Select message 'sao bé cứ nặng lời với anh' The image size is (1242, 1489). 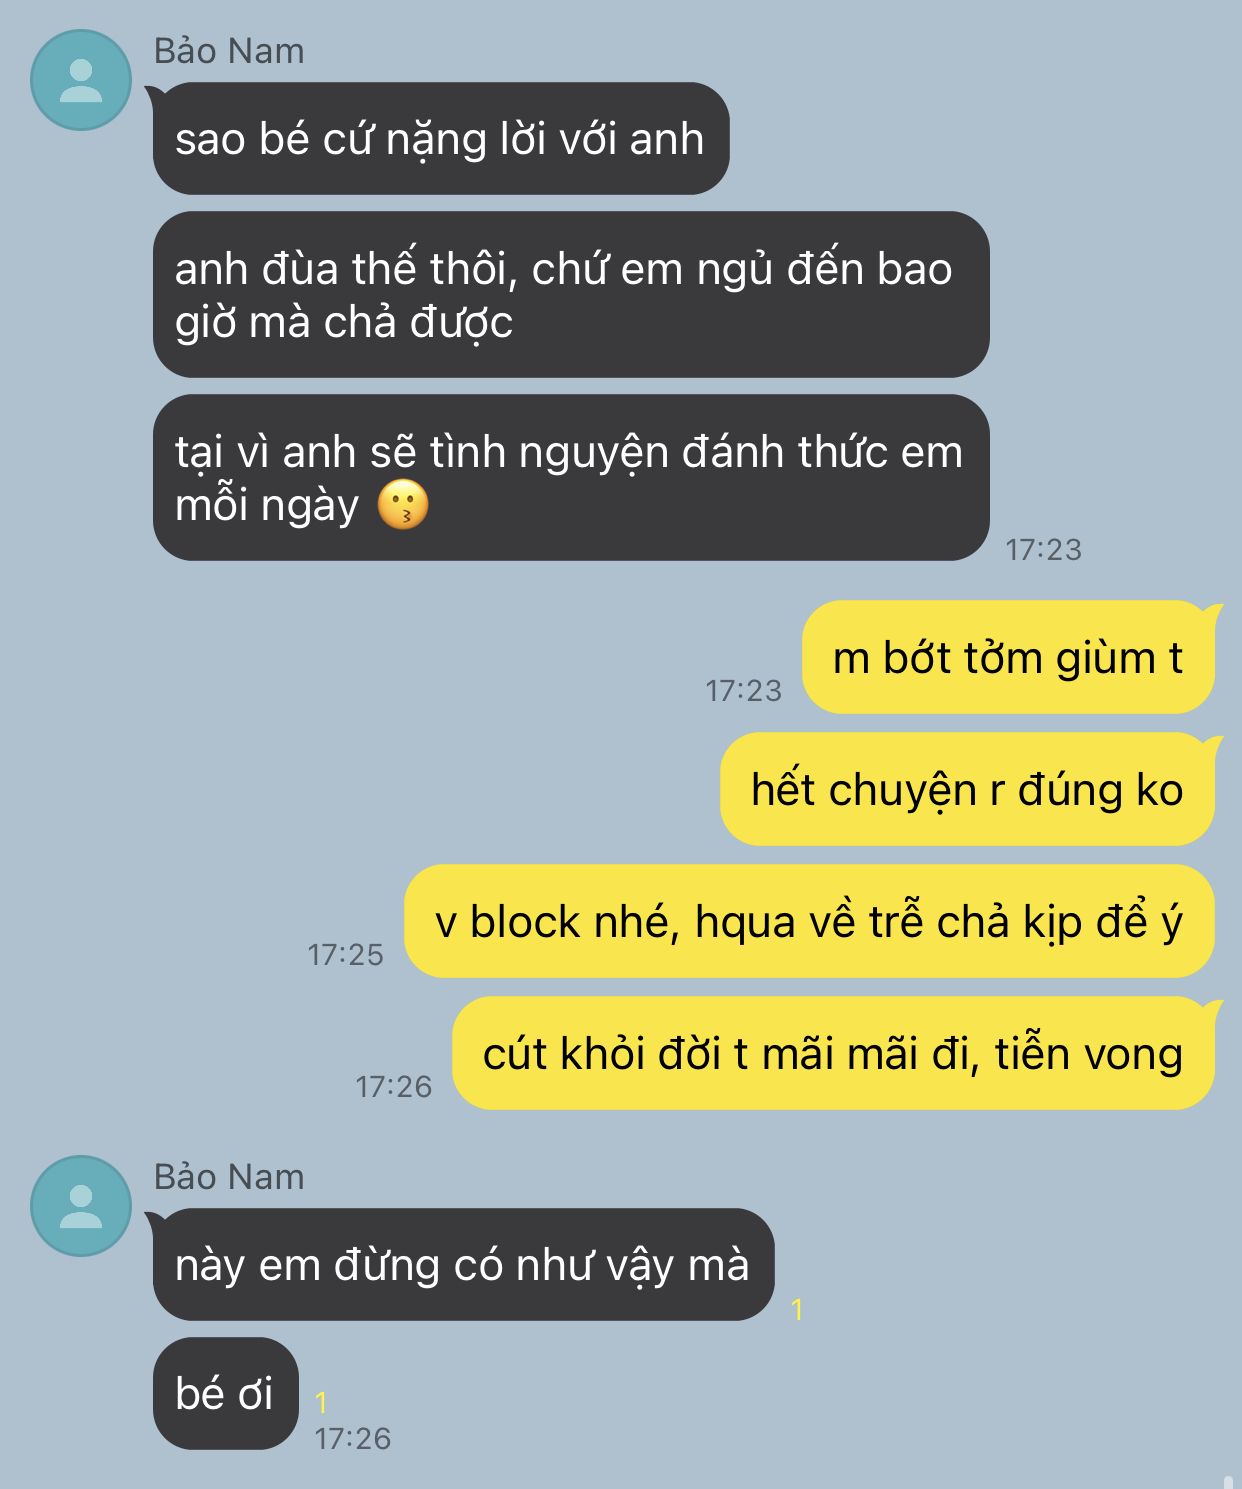click(441, 138)
